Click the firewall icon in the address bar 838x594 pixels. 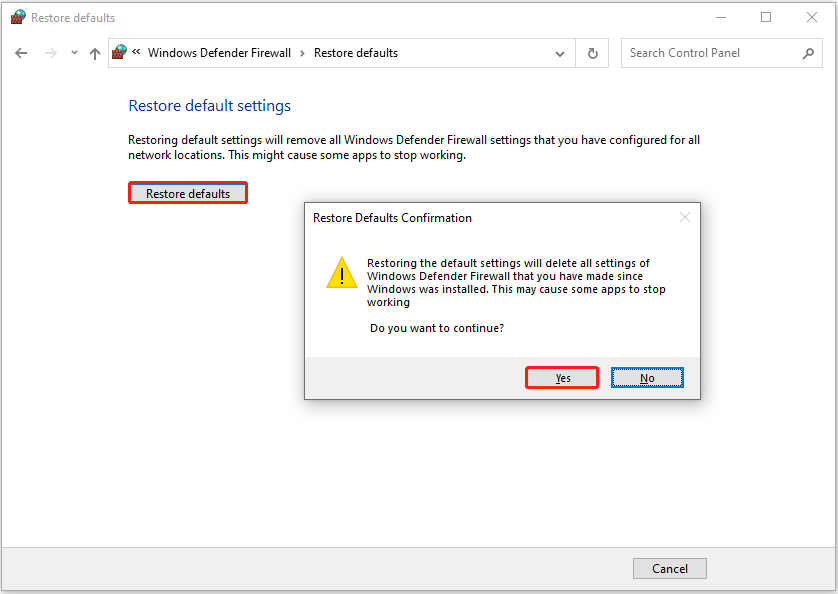[x=119, y=51]
